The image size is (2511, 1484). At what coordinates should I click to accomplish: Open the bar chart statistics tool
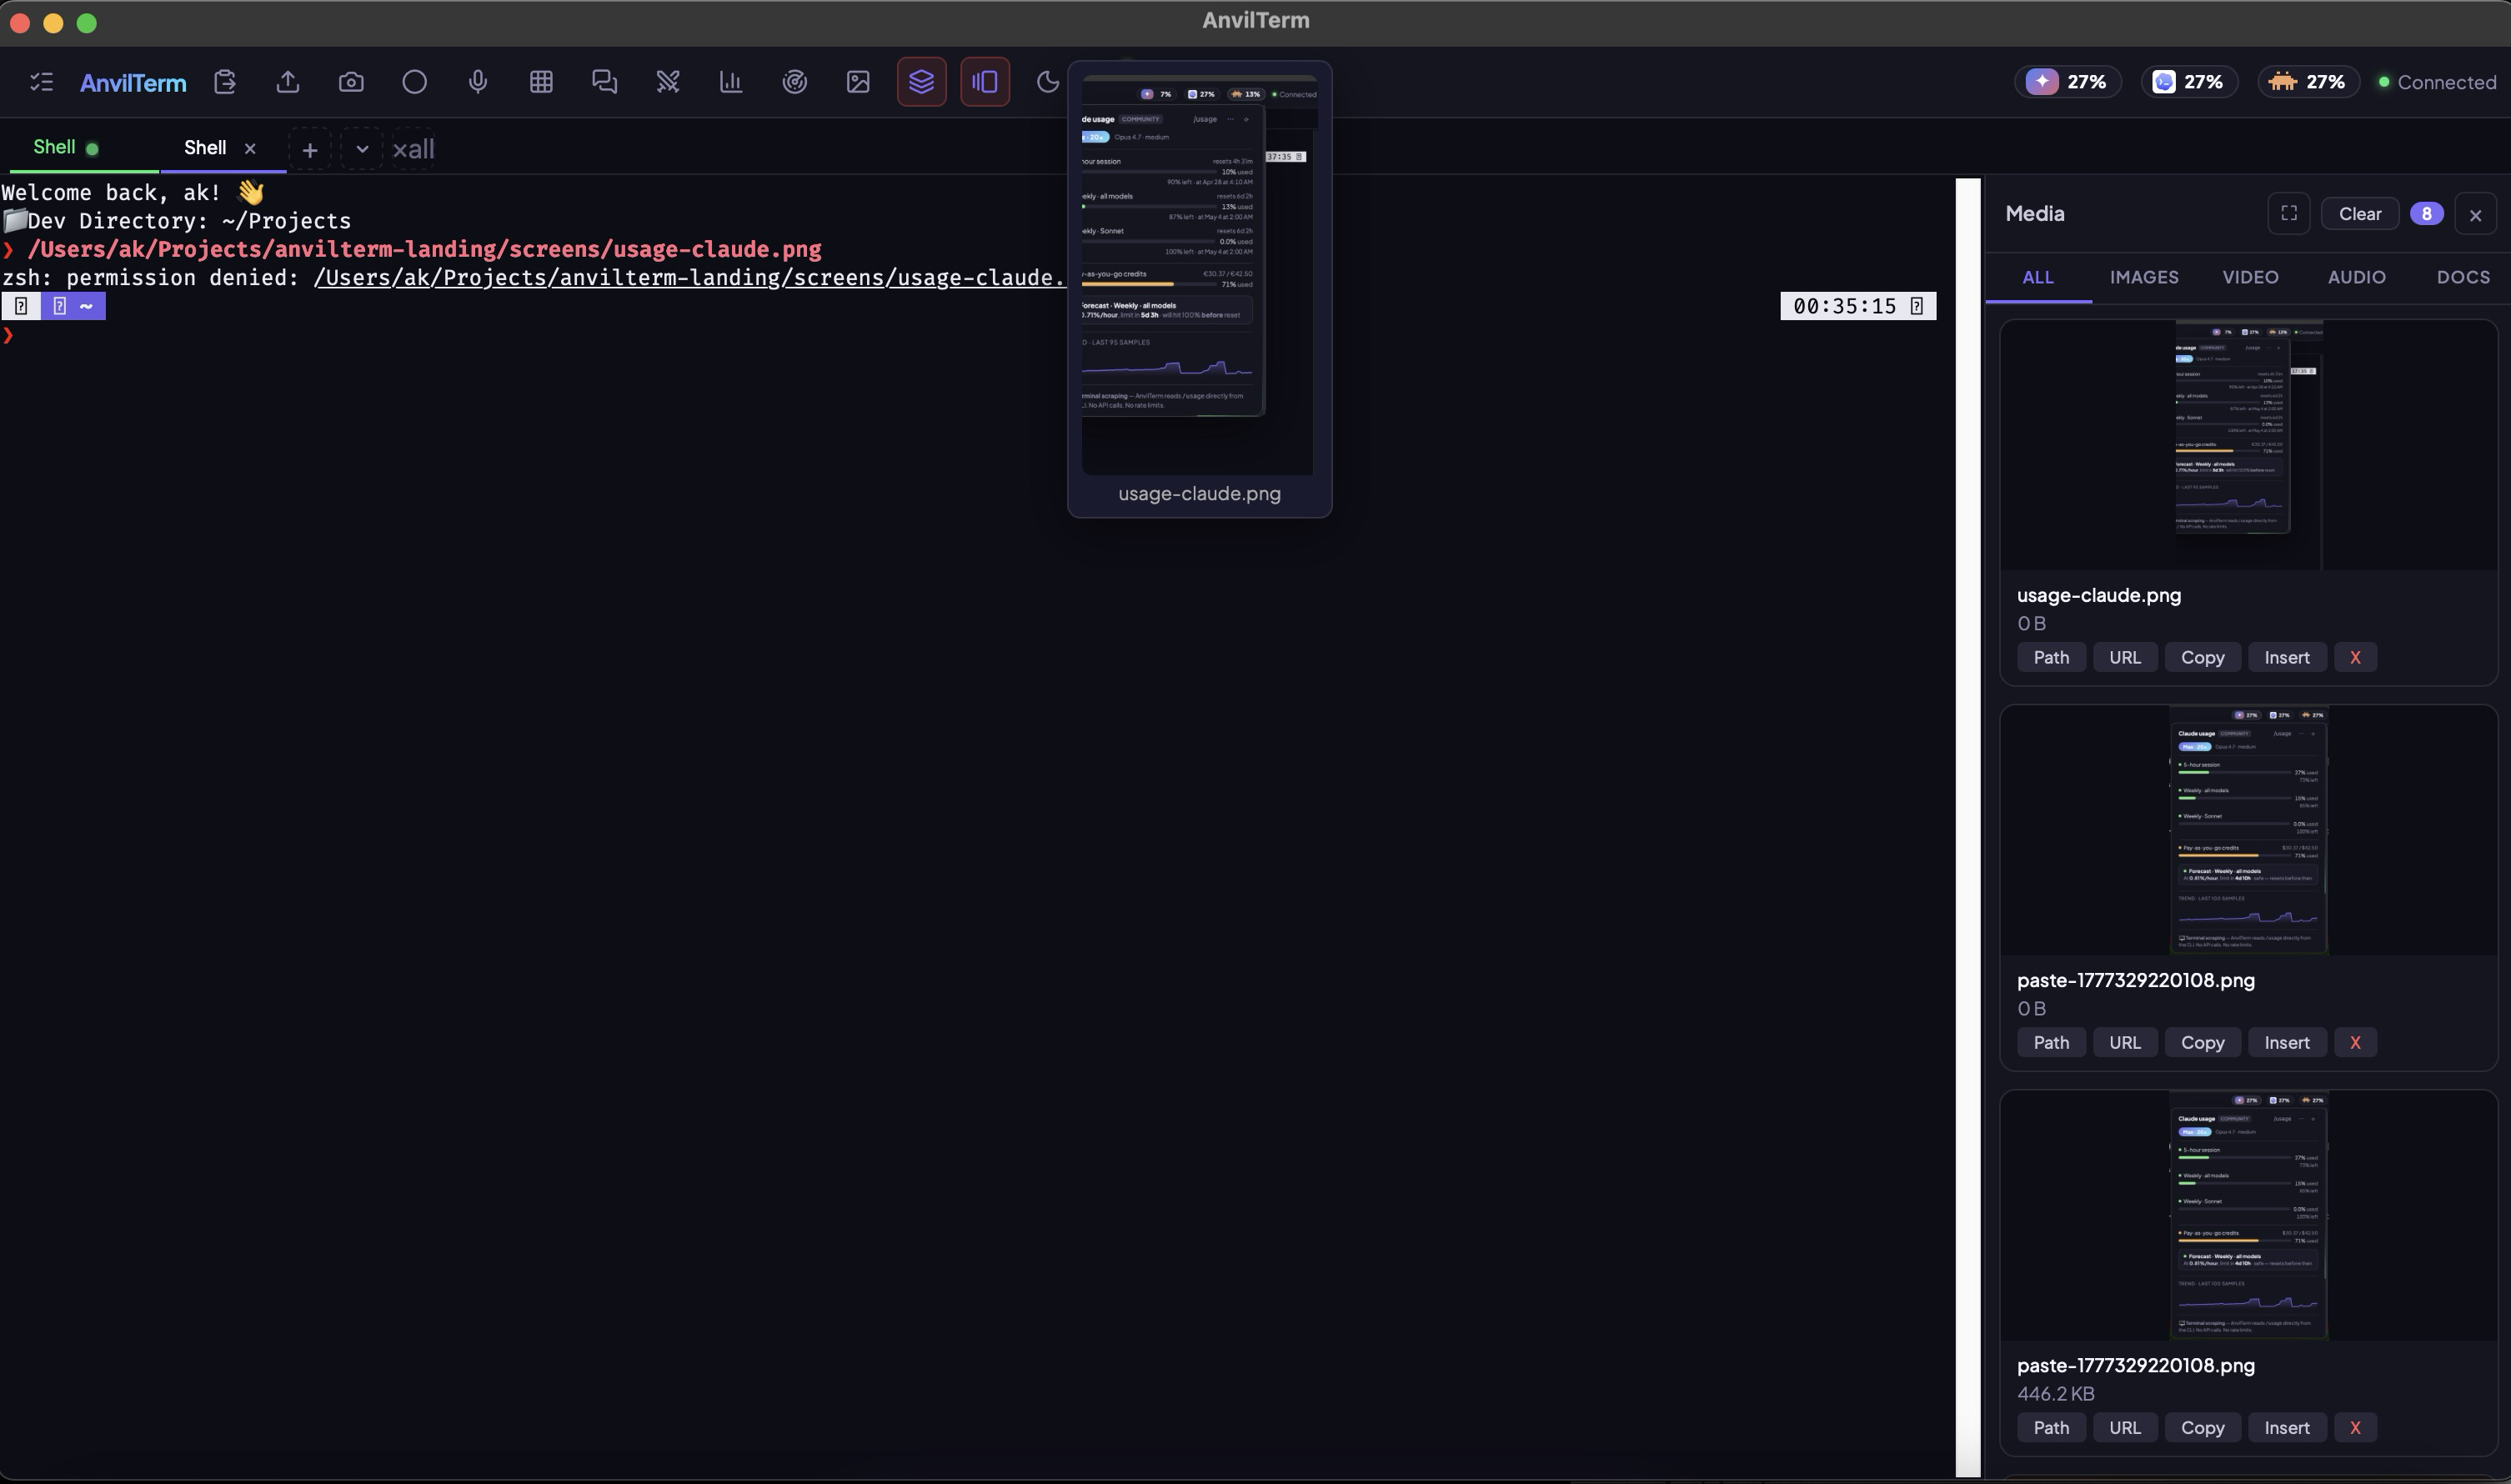(x=731, y=82)
